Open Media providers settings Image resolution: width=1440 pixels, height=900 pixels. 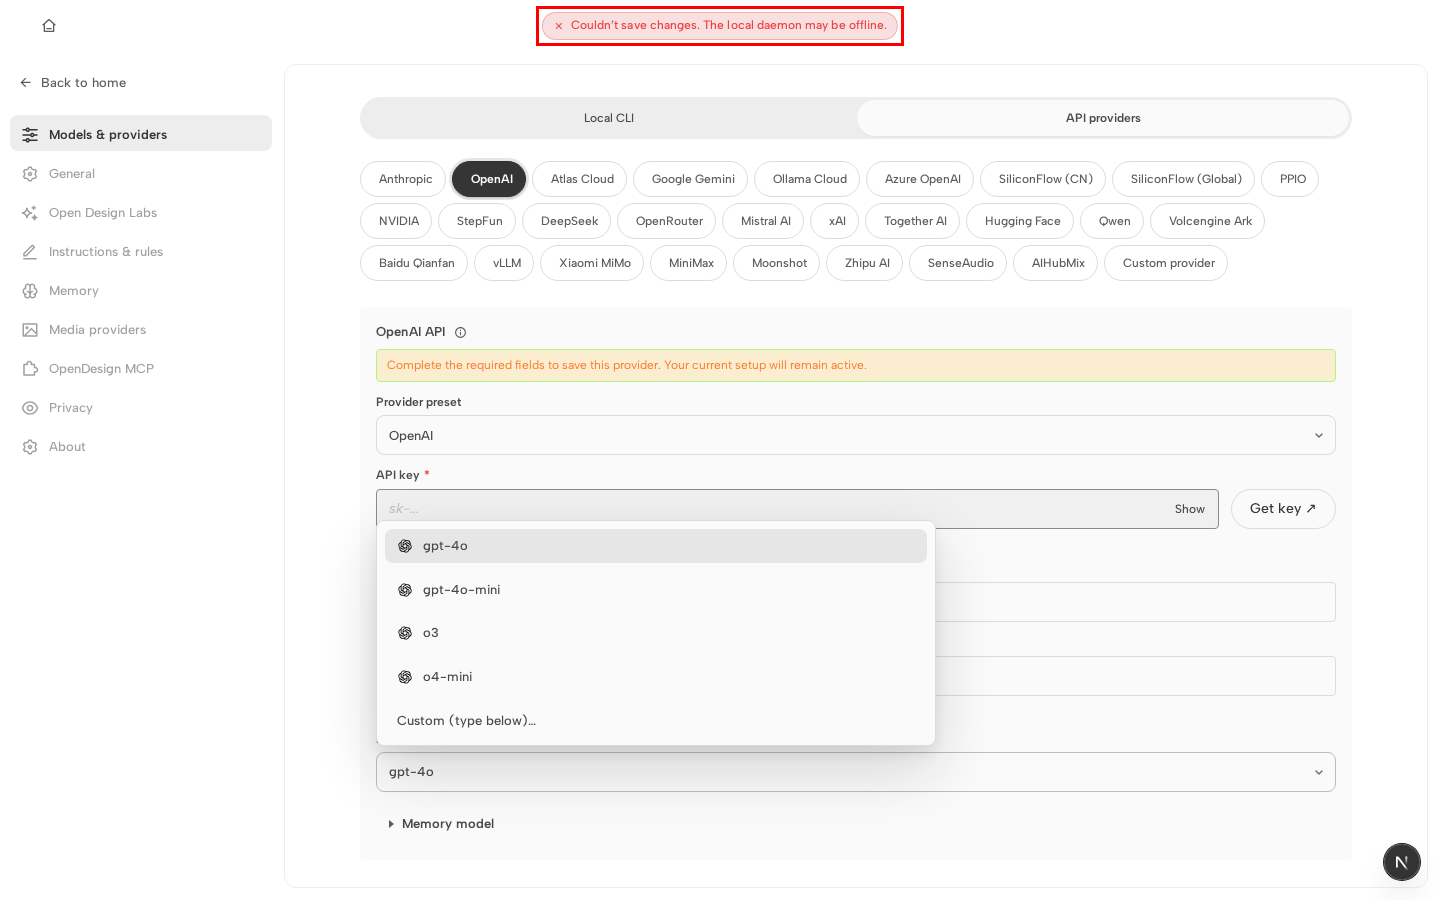pos(141,330)
